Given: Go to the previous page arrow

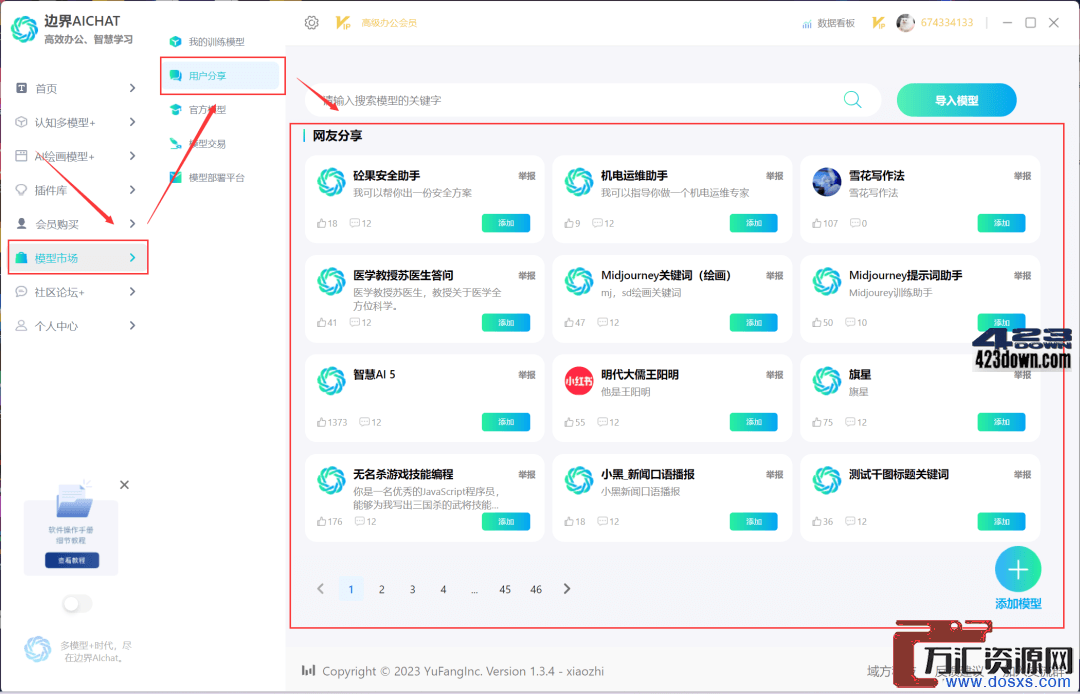Looking at the screenshot, I should point(320,589).
